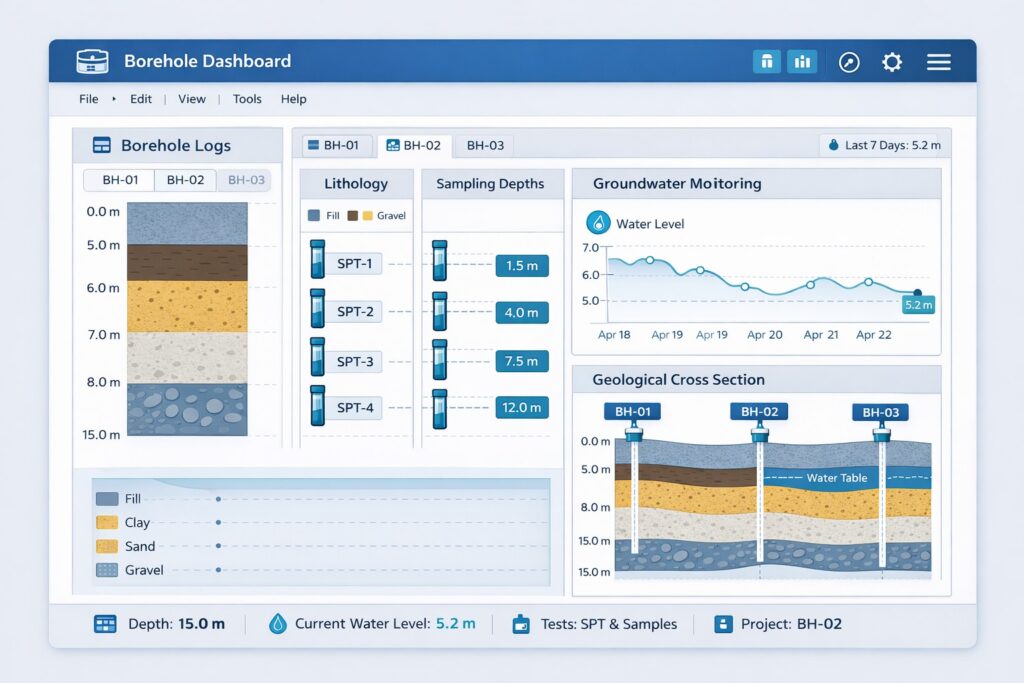Open the View menu
Screen dimensions: 1024x683
pyautogui.click(x=192, y=99)
